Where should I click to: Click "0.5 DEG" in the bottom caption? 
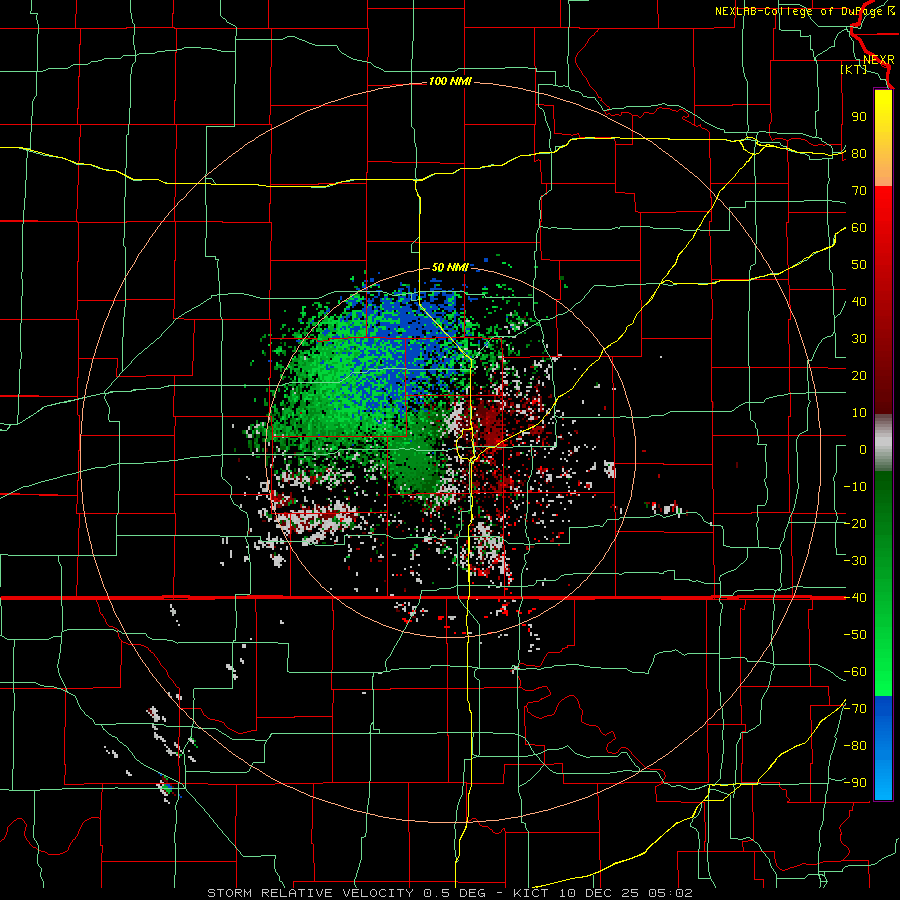(x=455, y=893)
